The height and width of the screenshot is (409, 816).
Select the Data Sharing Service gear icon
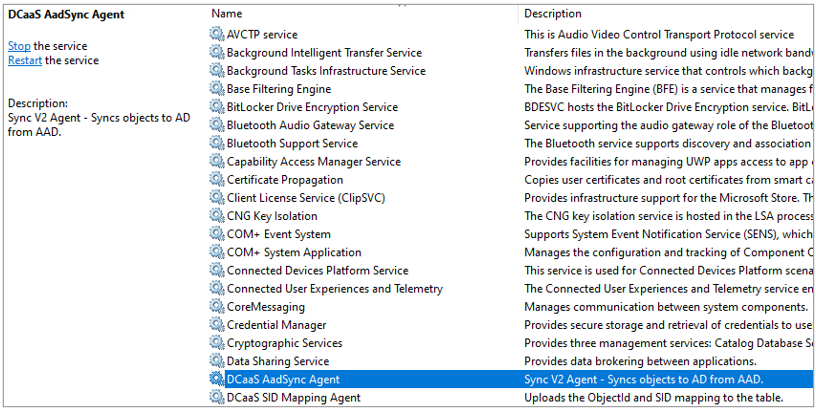tap(217, 361)
